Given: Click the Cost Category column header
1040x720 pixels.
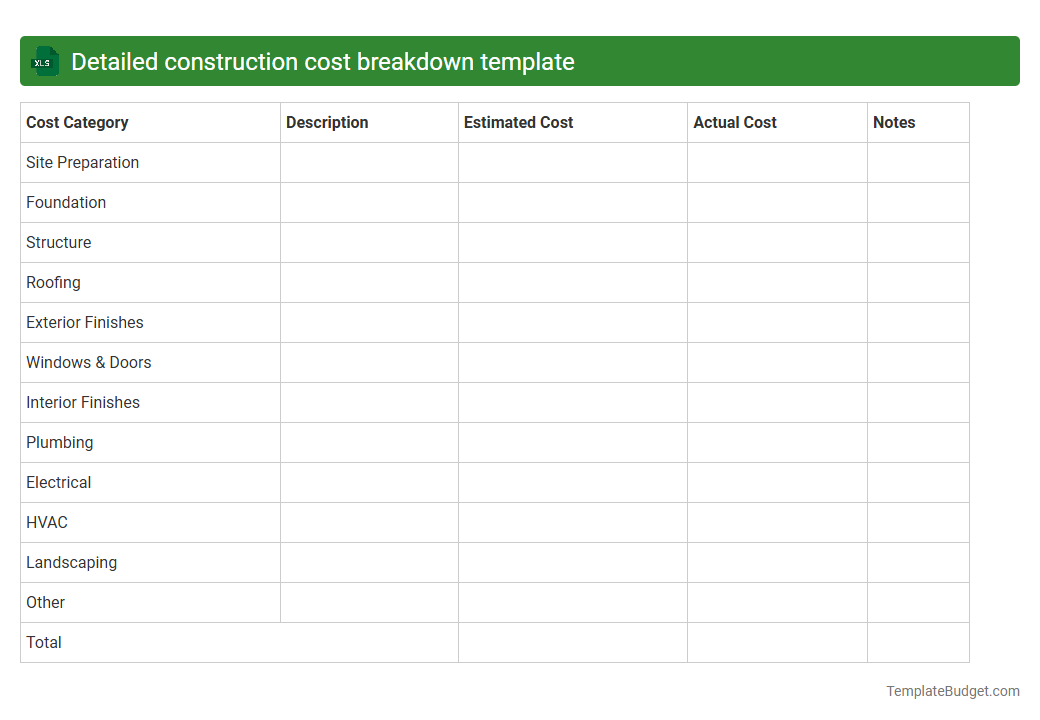Looking at the screenshot, I should [x=77, y=122].
